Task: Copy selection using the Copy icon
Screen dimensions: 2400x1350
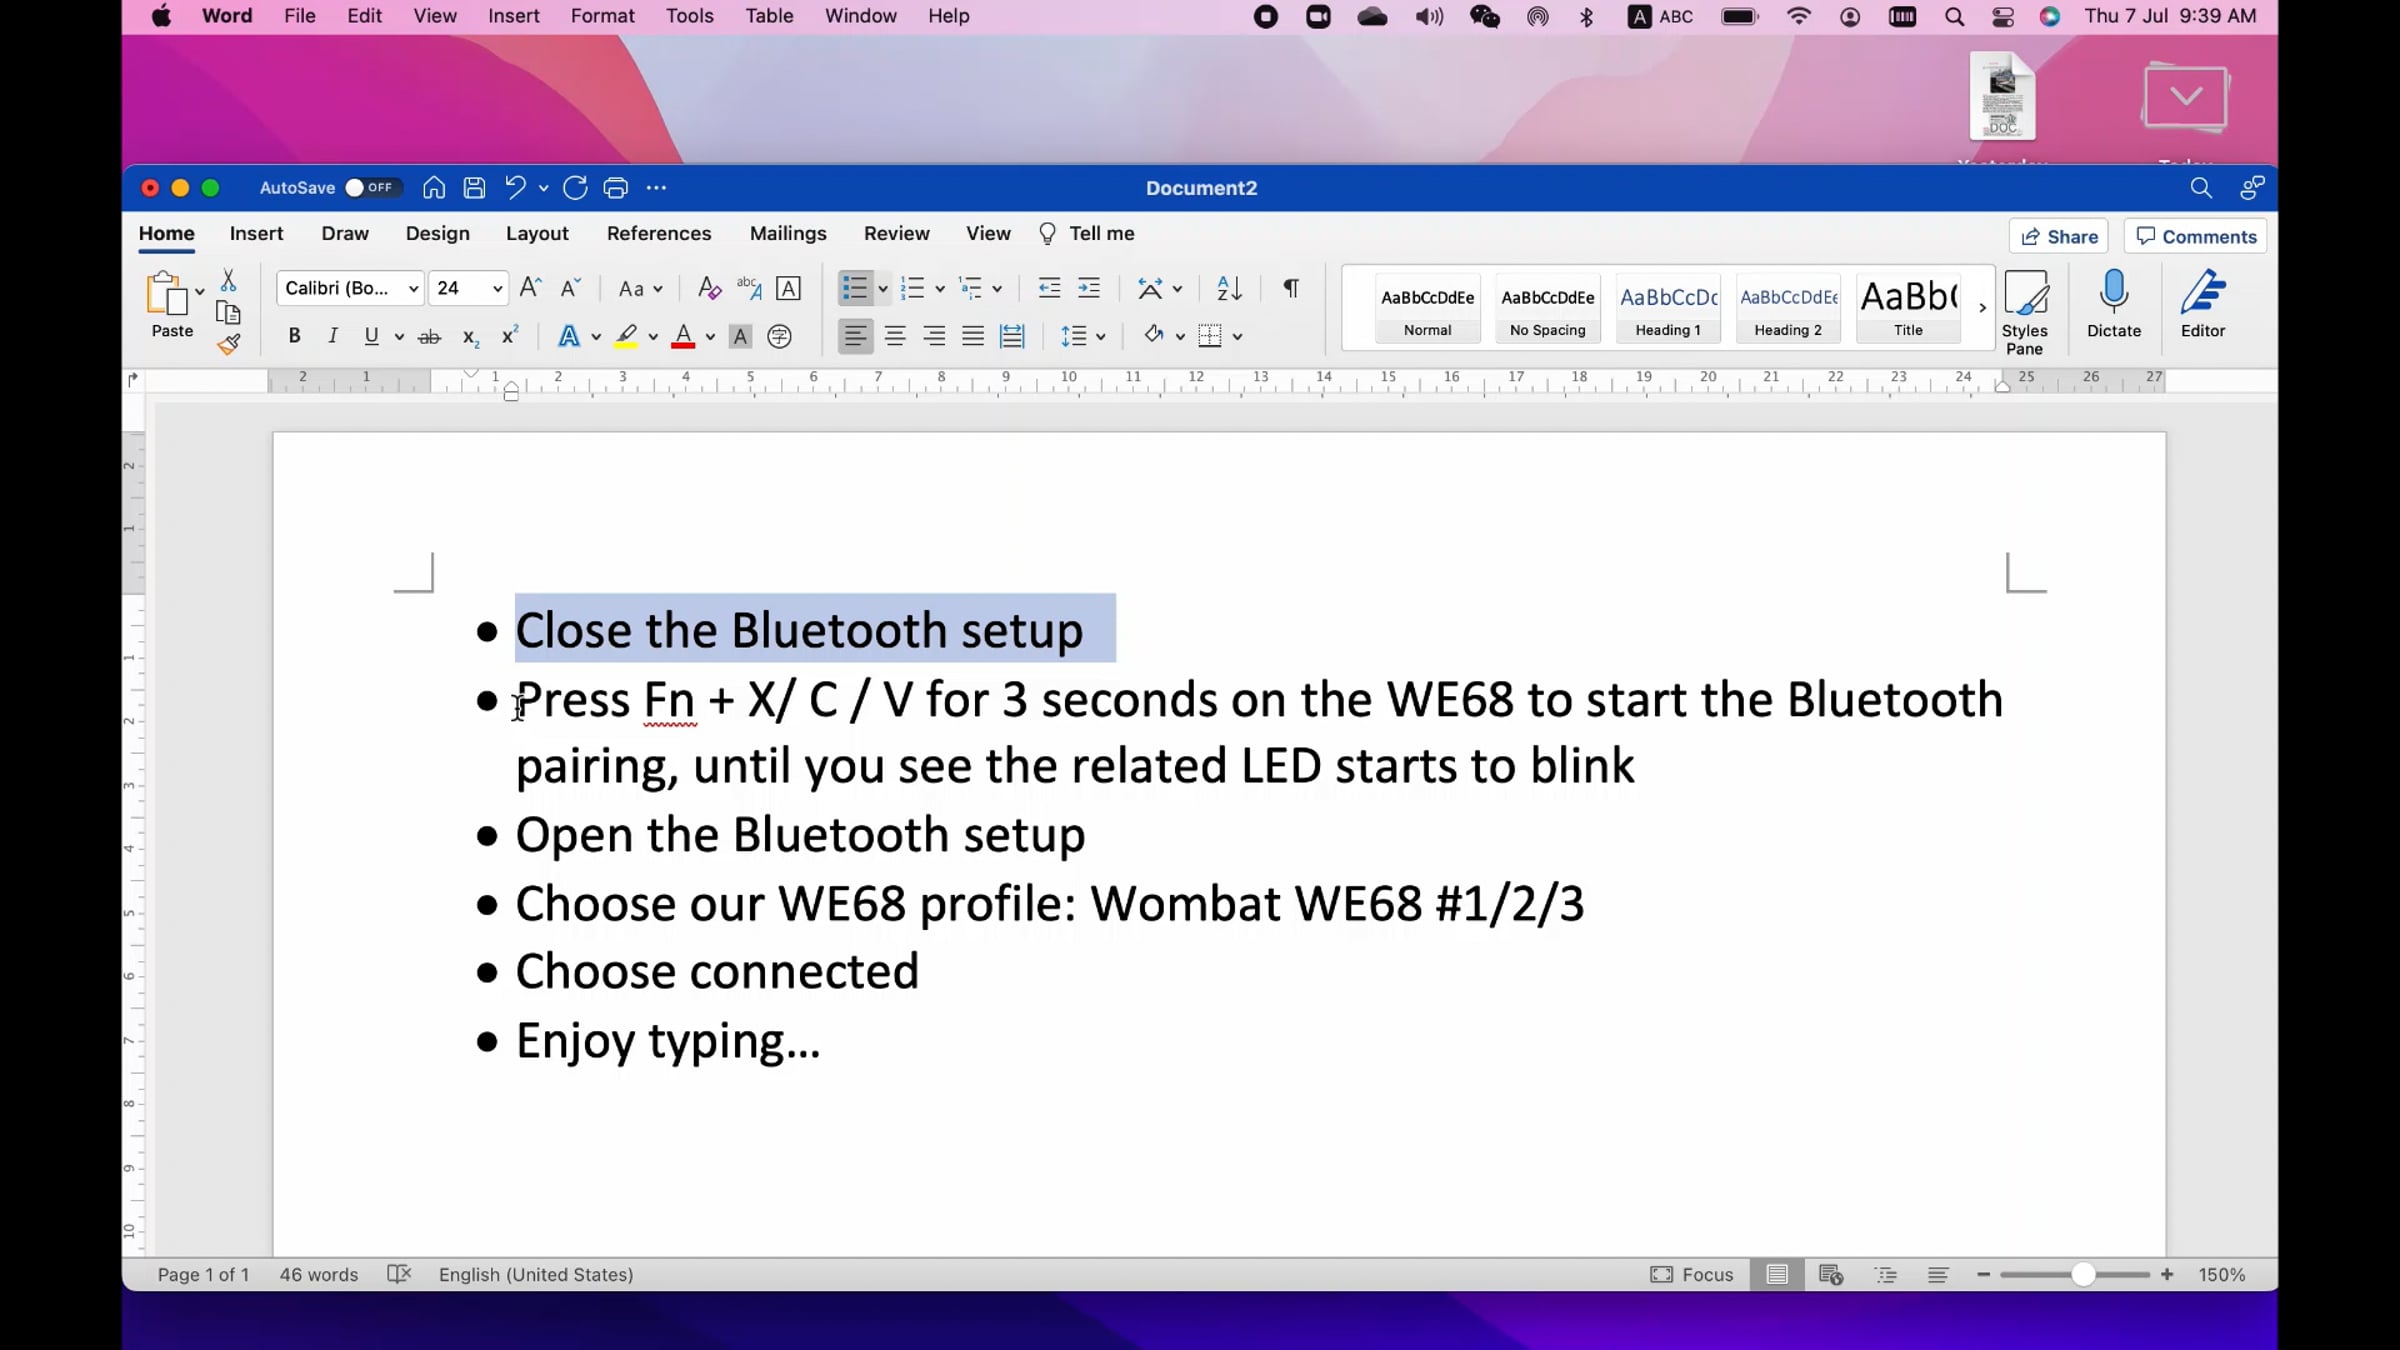Action: point(228,313)
